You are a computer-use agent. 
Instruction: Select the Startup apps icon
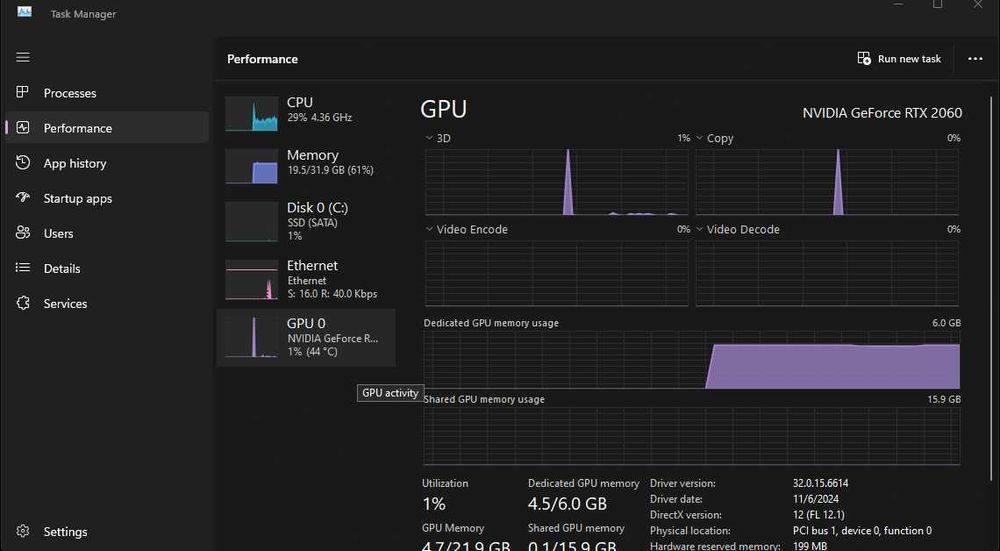23,198
